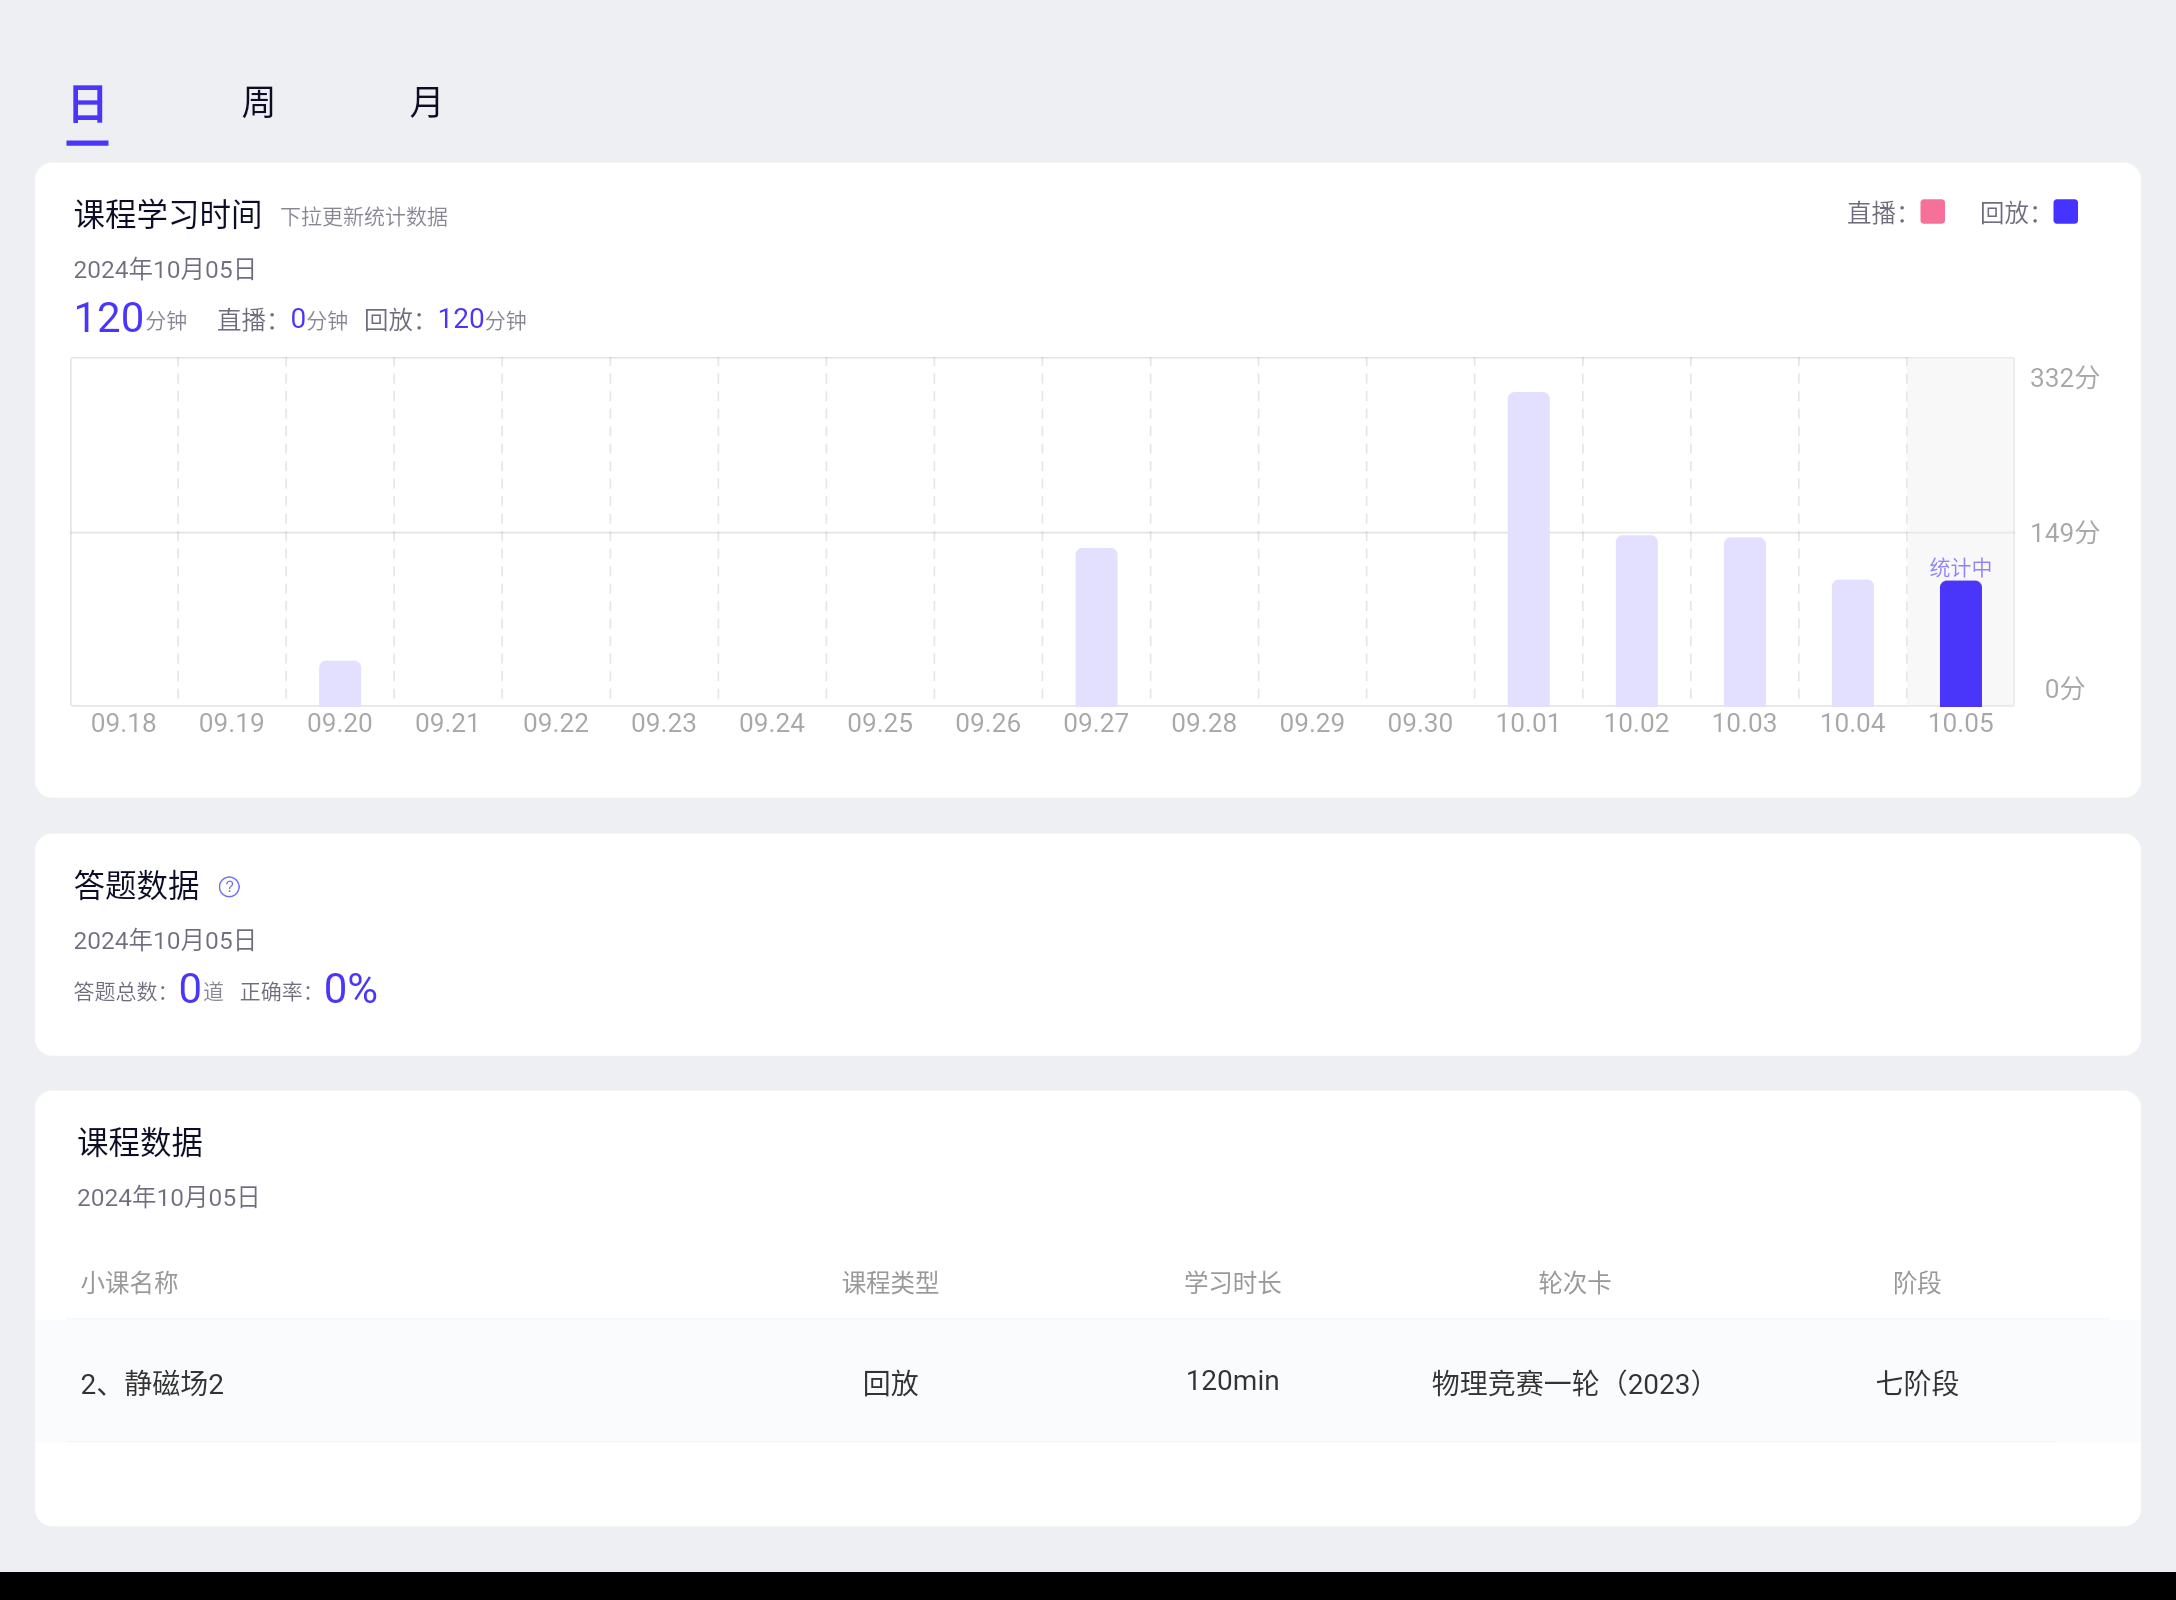Click the 课程类型 column header
Screen dimensions: 2176x1600
[x=891, y=1283]
